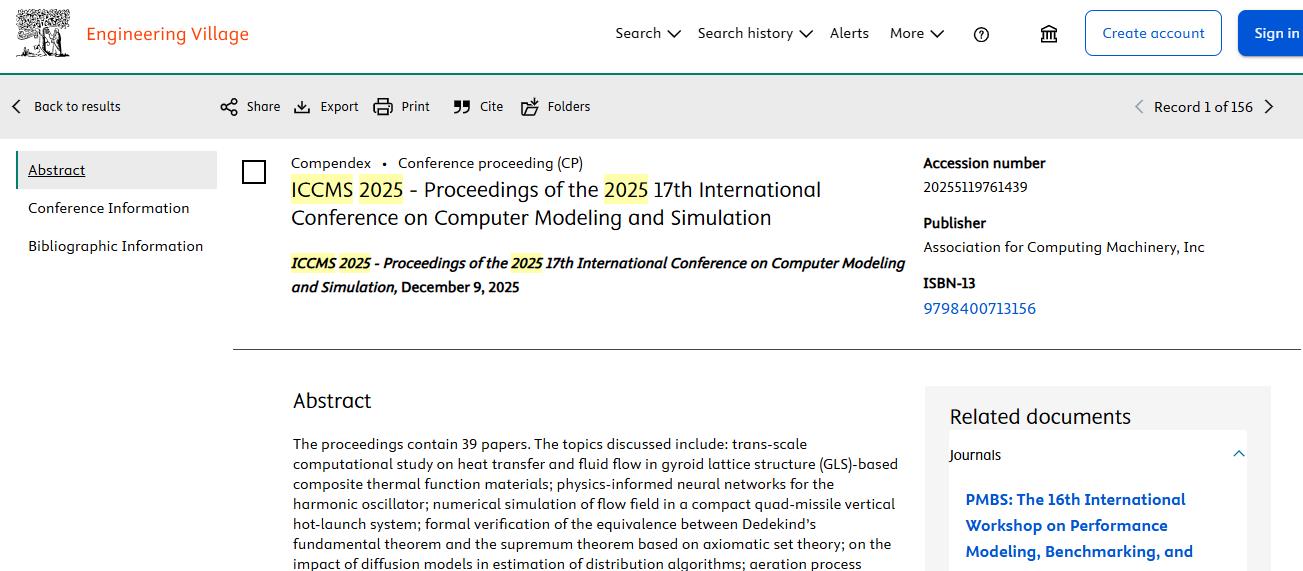This screenshot has width=1303, height=571.
Task: Open the More dropdown menu
Action: coord(916,33)
